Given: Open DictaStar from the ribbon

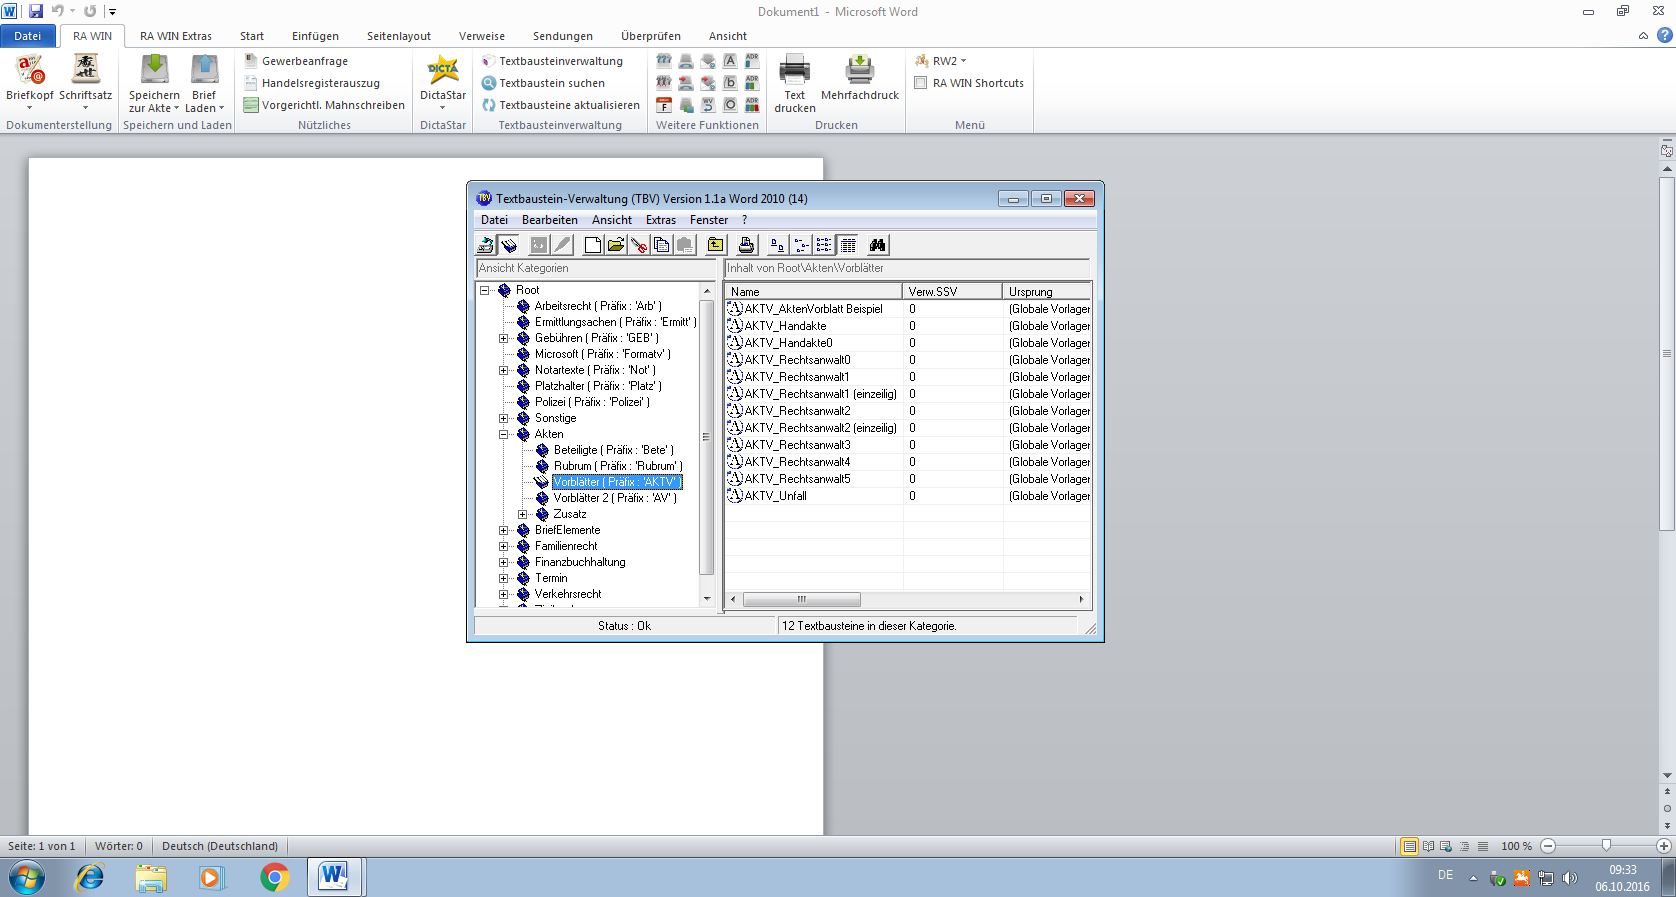Looking at the screenshot, I should coord(443,83).
